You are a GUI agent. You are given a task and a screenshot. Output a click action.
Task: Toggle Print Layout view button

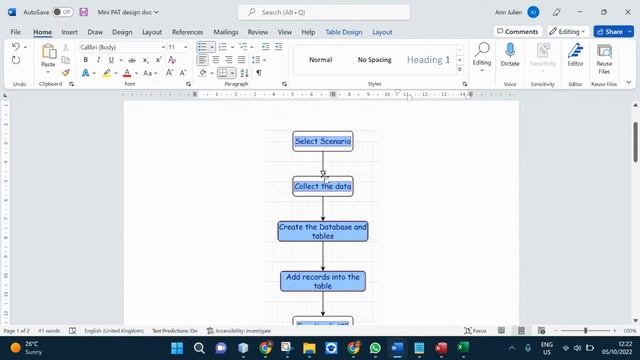coord(521,331)
